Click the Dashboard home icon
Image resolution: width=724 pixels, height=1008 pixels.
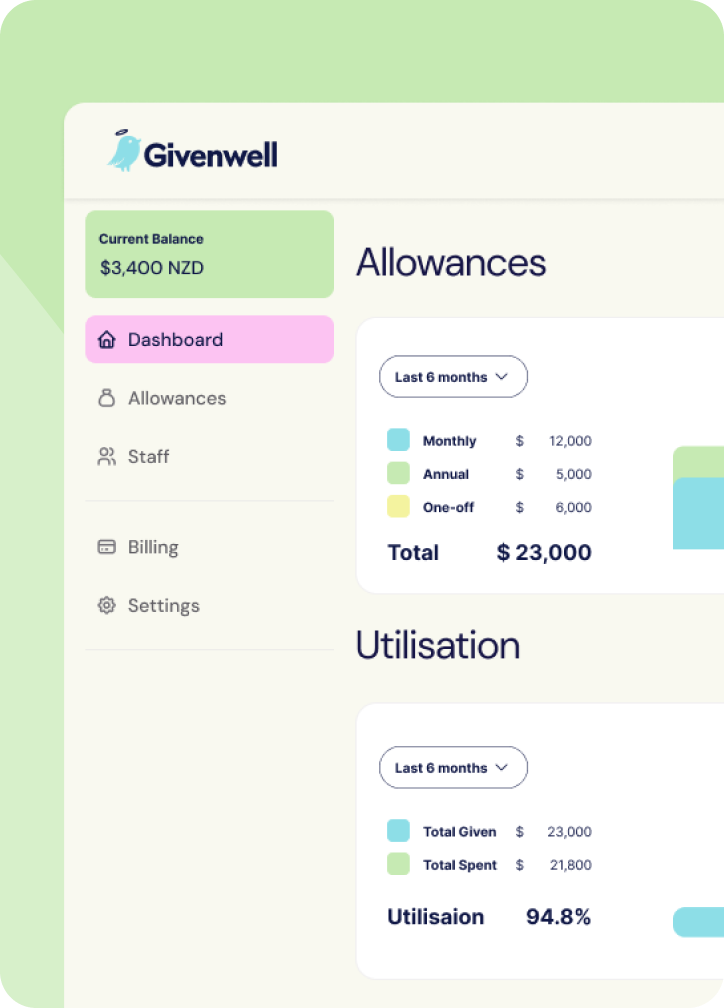pos(107,340)
